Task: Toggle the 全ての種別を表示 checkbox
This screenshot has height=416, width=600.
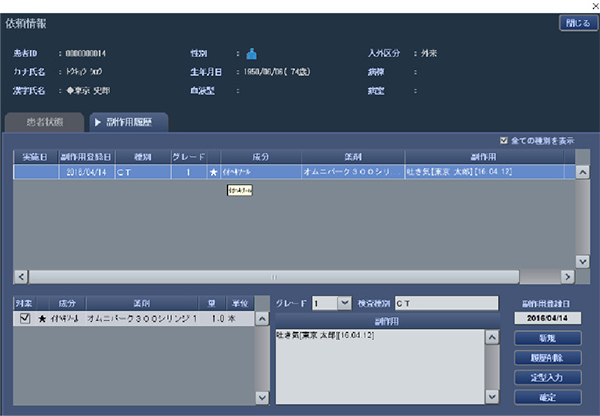Action: coord(504,140)
